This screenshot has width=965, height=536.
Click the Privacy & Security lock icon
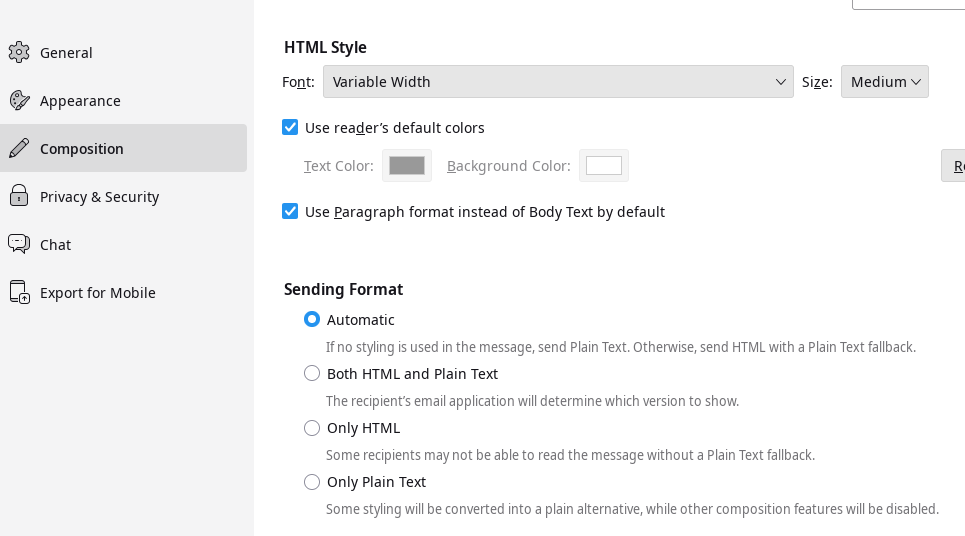pyautogui.click(x=19, y=196)
